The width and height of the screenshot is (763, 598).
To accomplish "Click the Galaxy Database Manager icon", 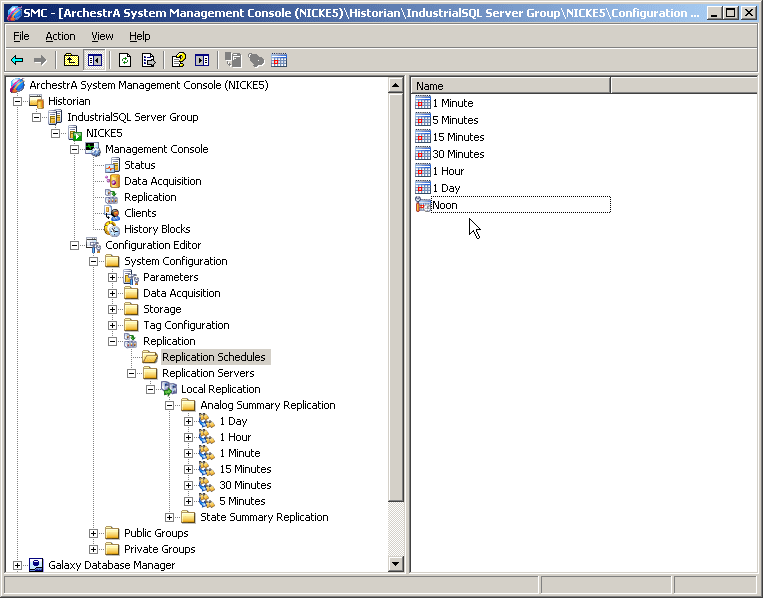I will point(36,565).
